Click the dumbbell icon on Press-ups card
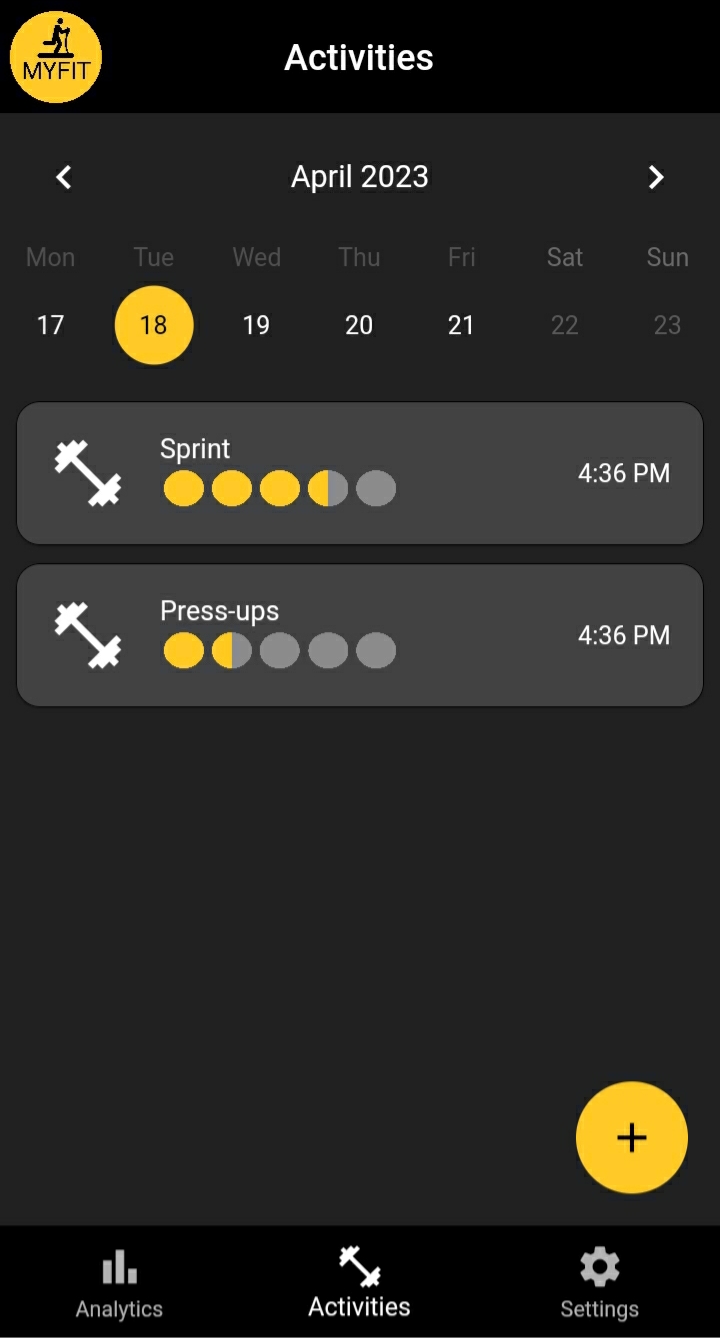 pos(88,635)
